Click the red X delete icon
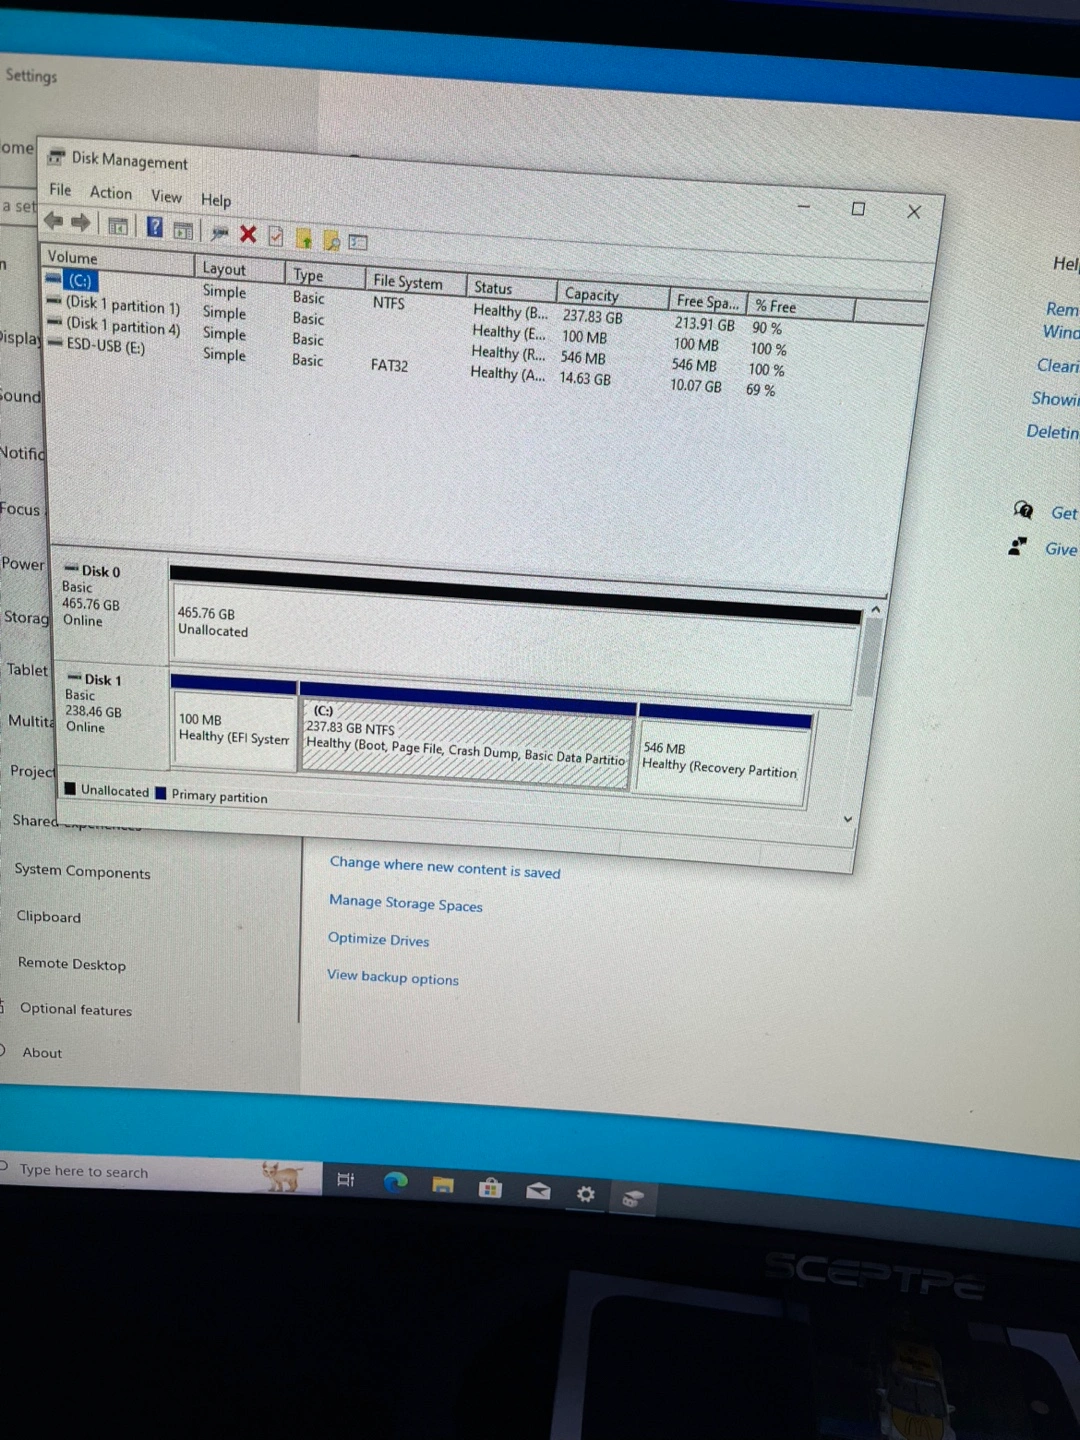This screenshot has height=1440, width=1080. [248, 234]
